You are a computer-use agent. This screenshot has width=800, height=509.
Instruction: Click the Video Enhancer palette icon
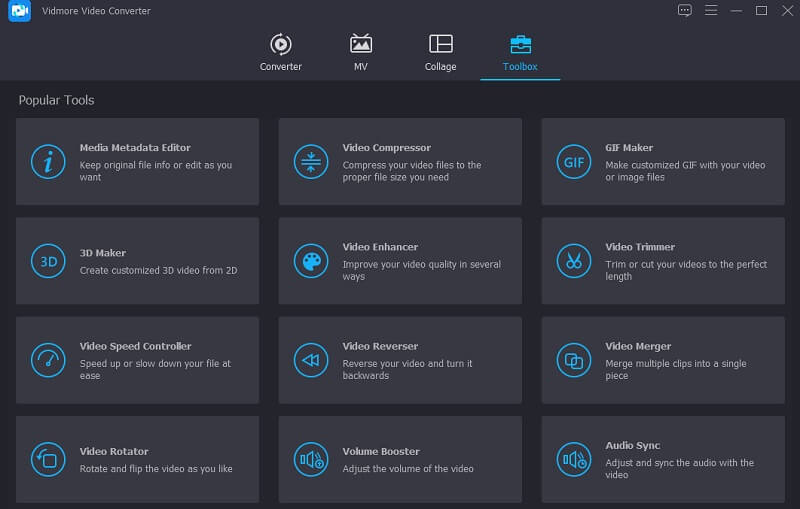[x=310, y=261]
